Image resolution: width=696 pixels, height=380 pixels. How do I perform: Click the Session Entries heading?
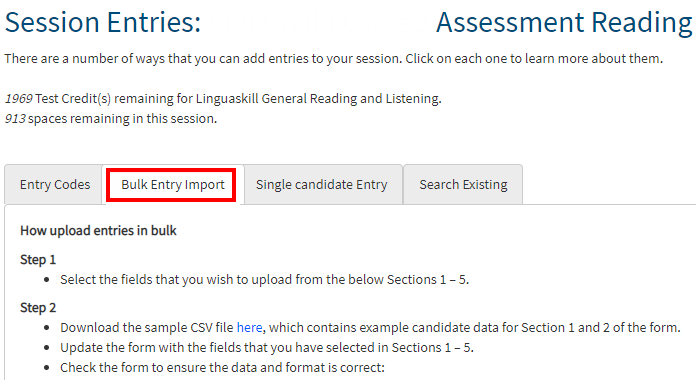coord(103,22)
